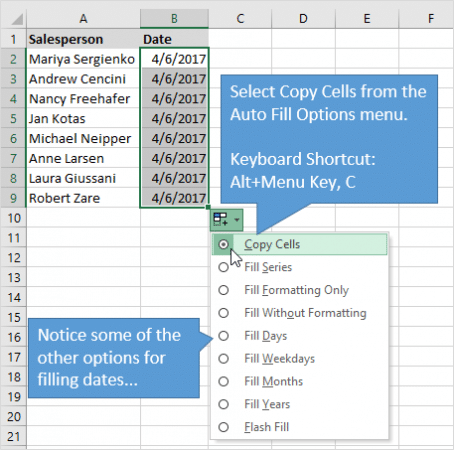Image resolution: width=454 pixels, height=450 pixels.
Task: Click the fill handle at selection corner
Action: pyautogui.click(x=208, y=207)
